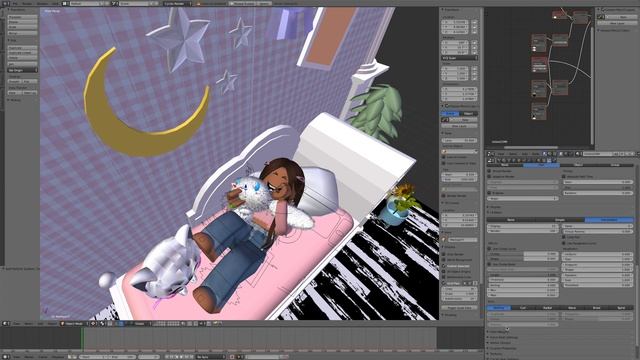Open the node editor type icon
640x360 pixels.
[x=491, y=154]
